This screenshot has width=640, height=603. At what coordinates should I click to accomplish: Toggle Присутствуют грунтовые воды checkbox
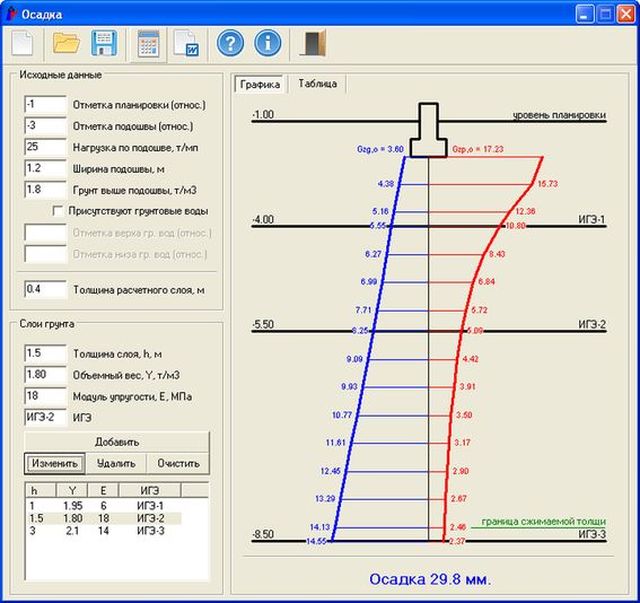pos(58,211)
